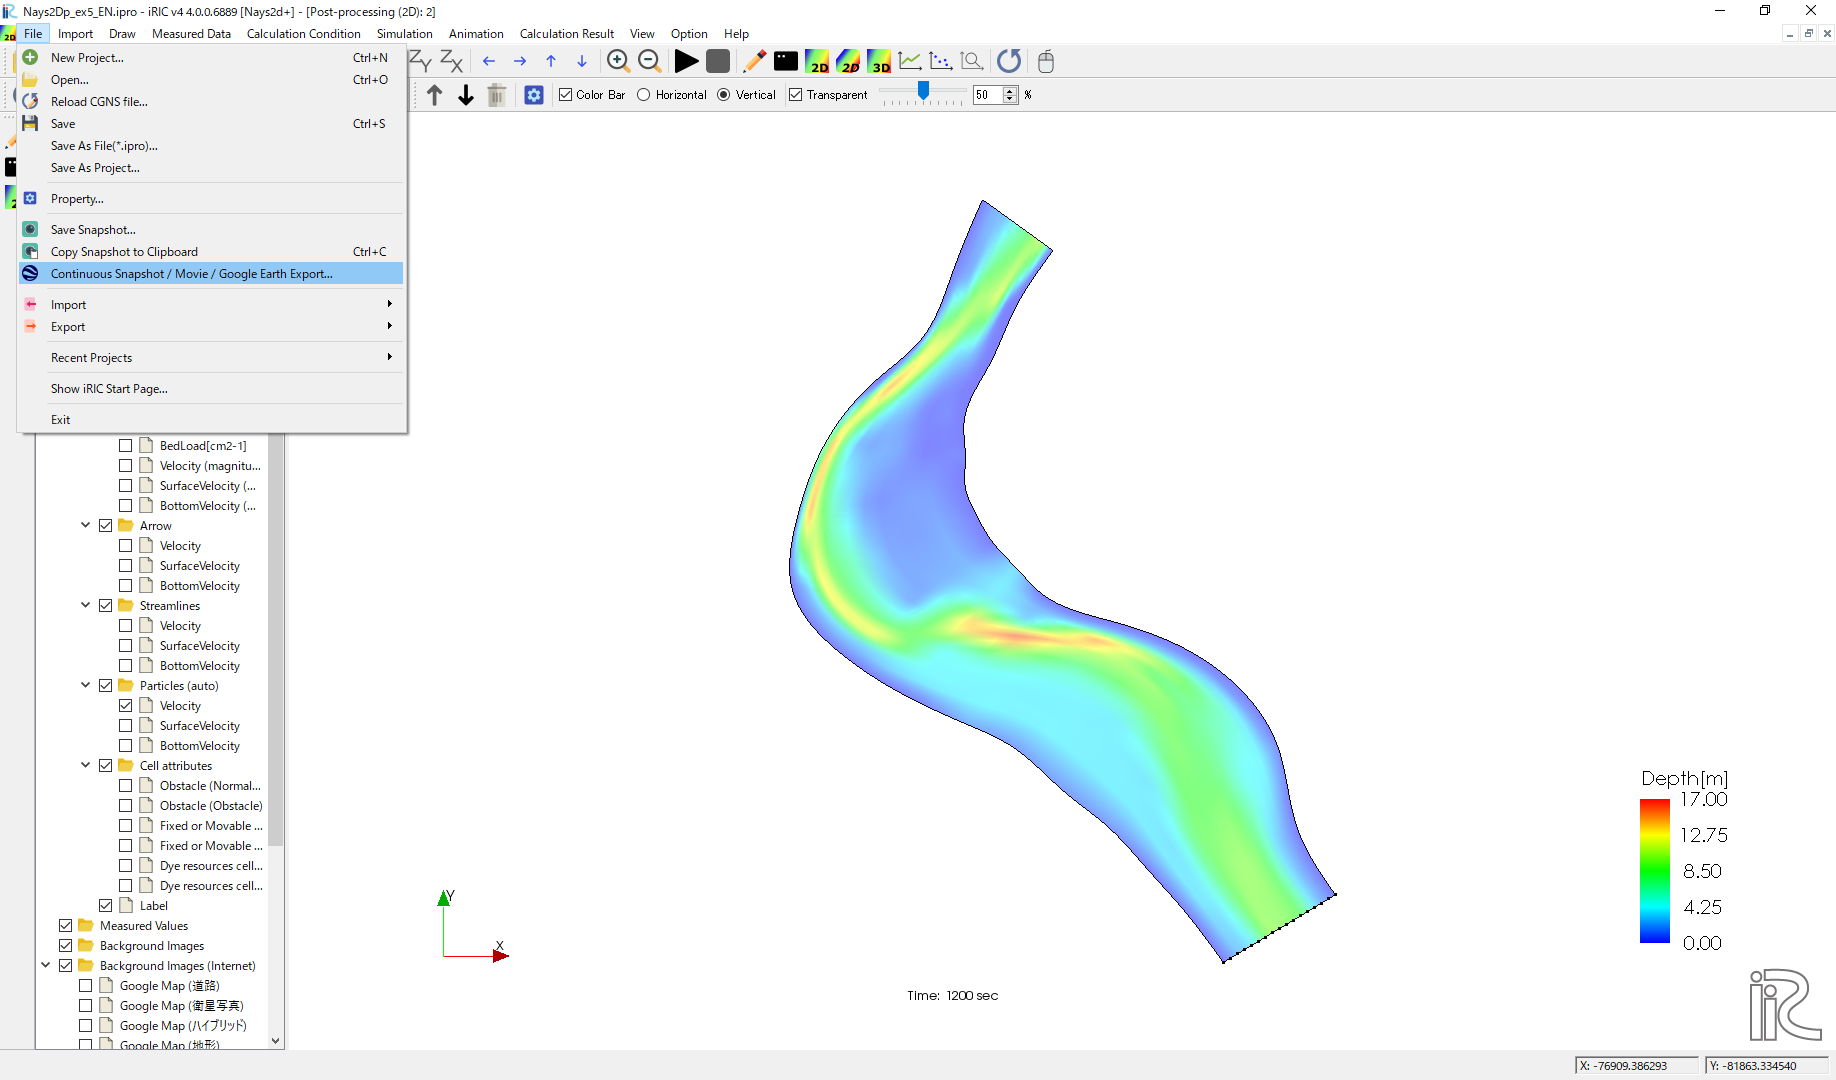Image resolution: width=1836 pixels, height=1080 pixels.
Task: Click Copy Snapshot to Clipboard entry
Action: (x=211, y=252)
